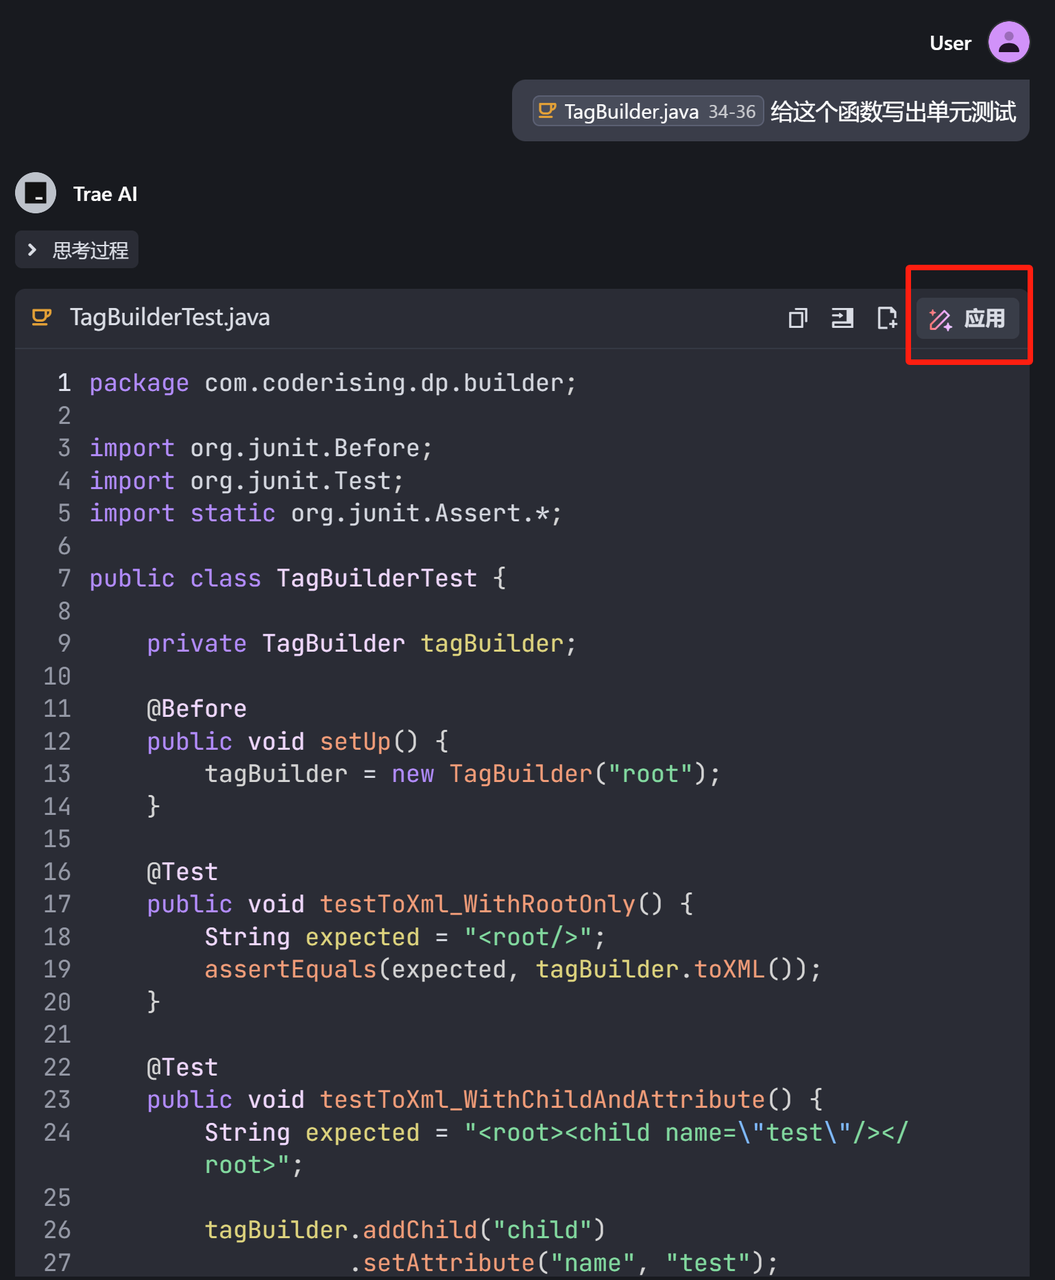Click the assertEquals(expected, tagBuilder.toXML()) line
This screenshot has width=1055, height=1280.
513,969
